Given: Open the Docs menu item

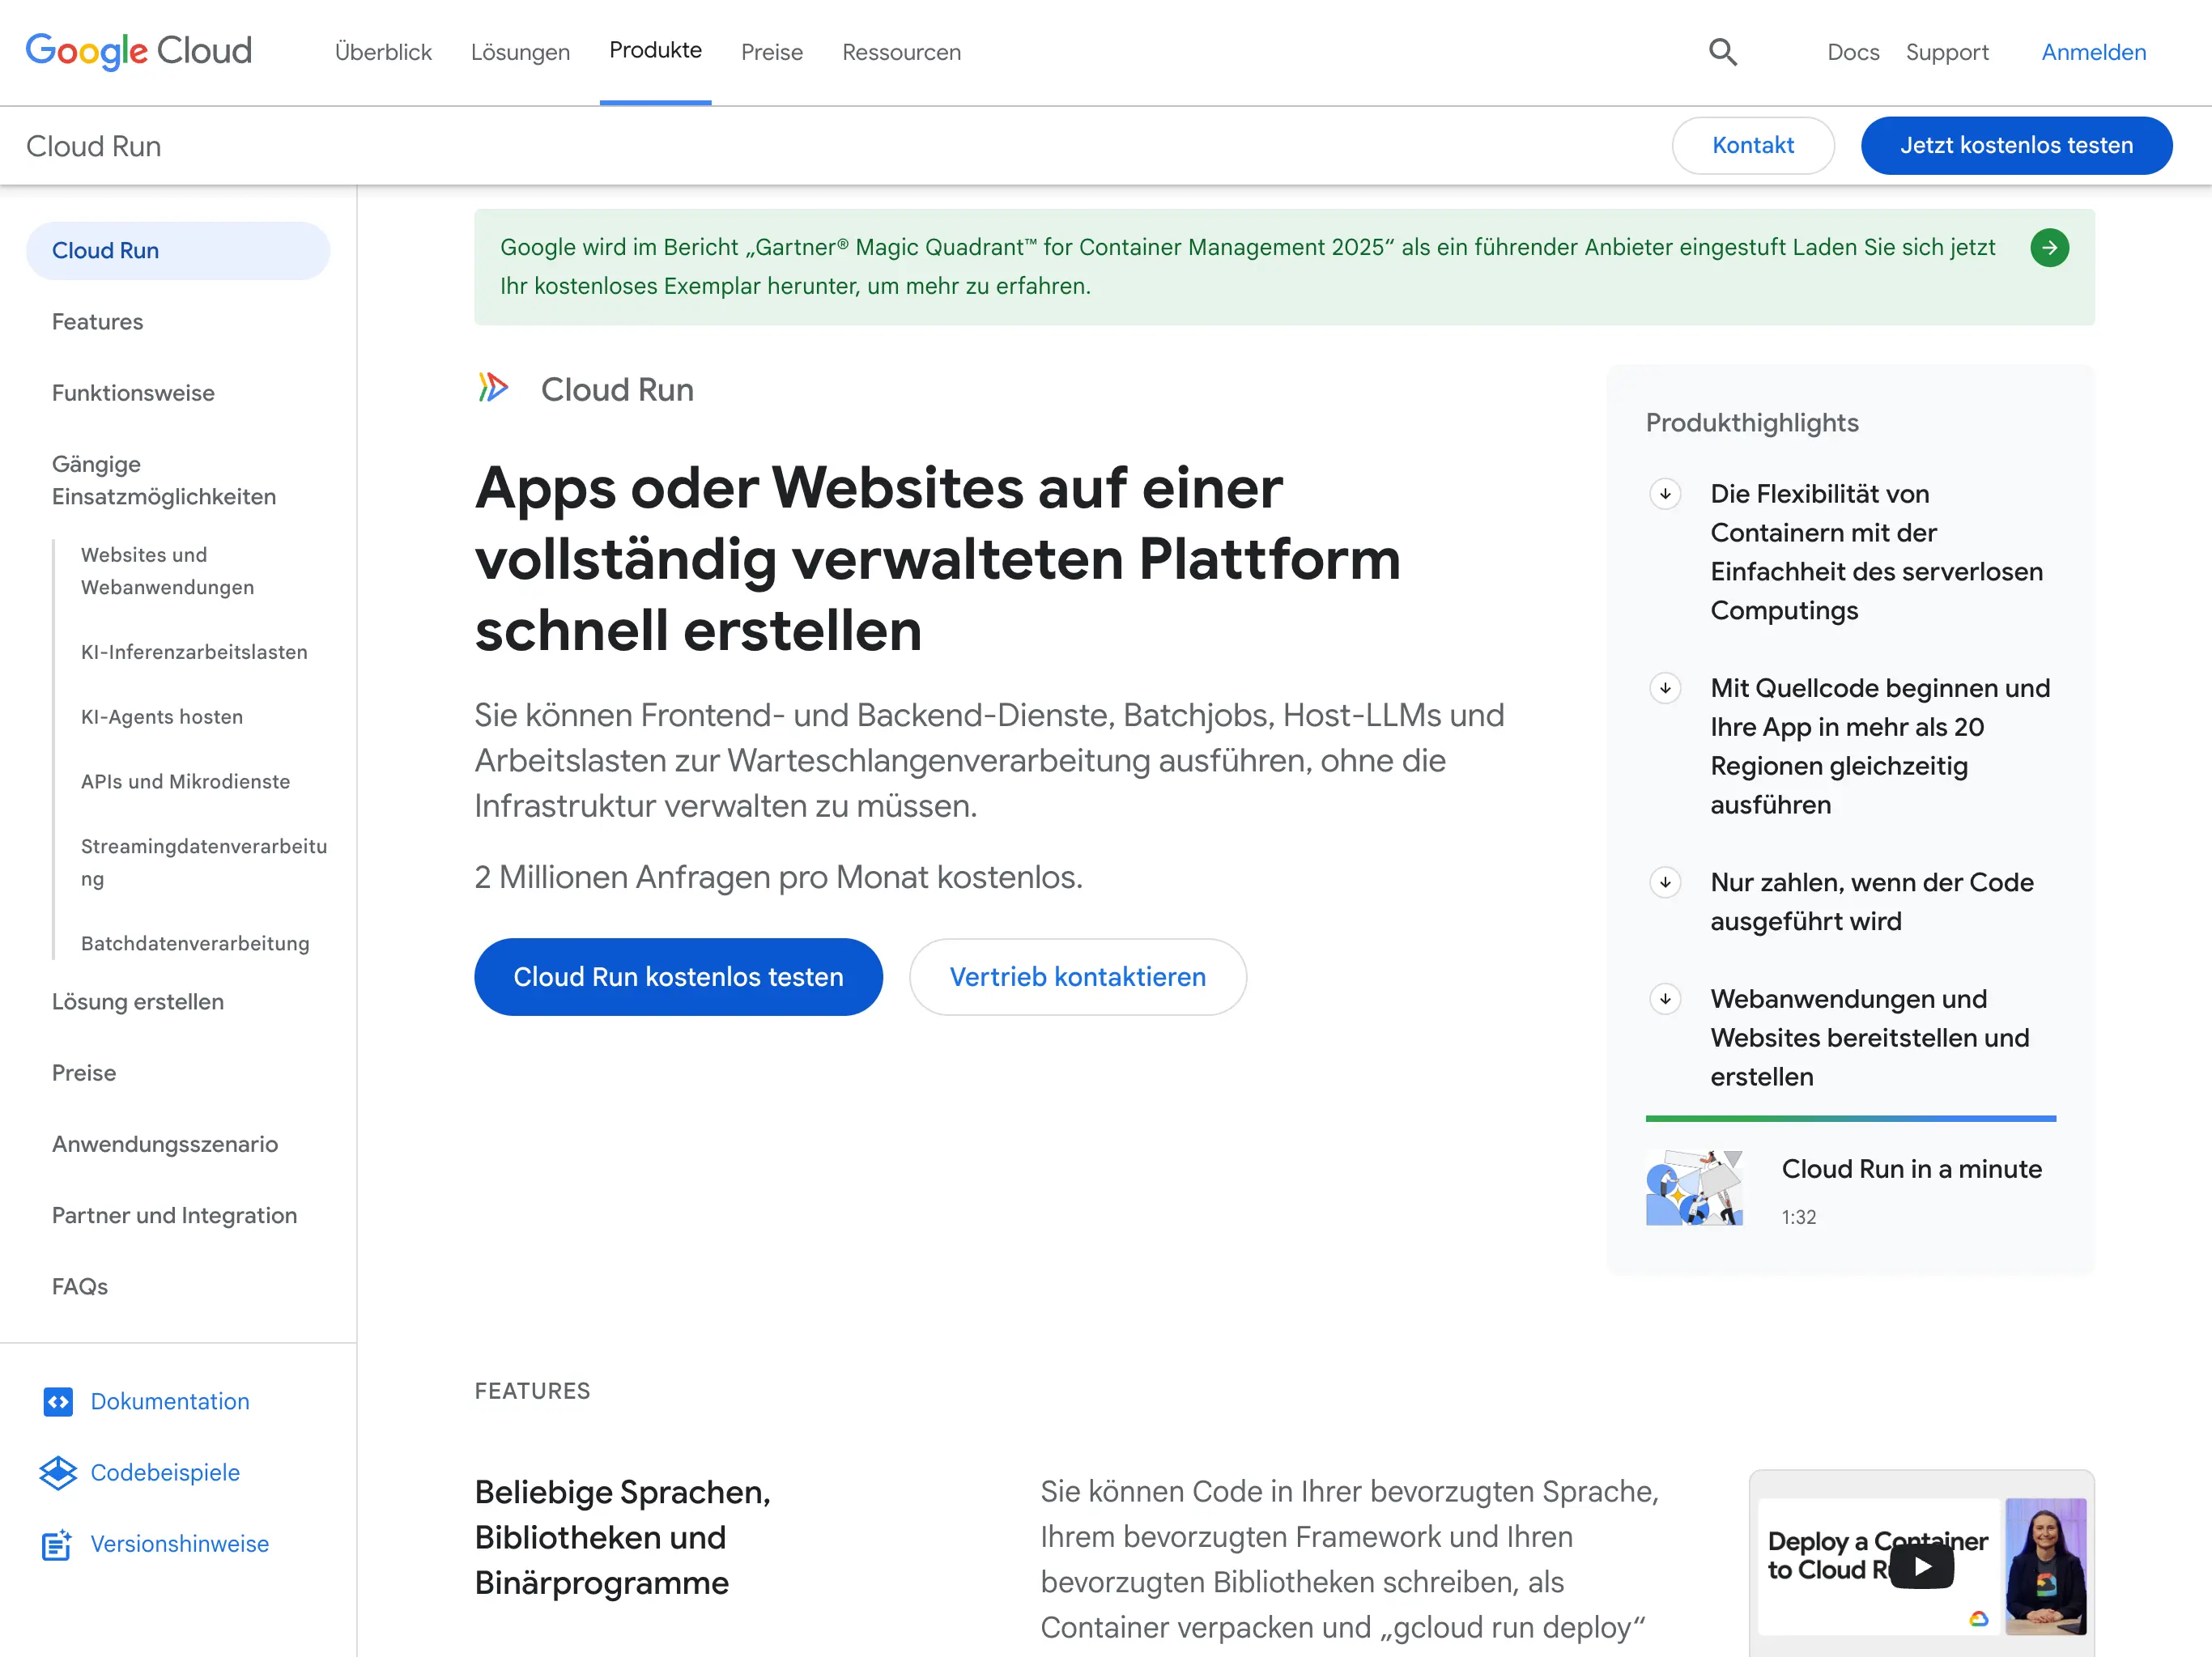Looking at the screenshot, I should [x=1853, y=52].
